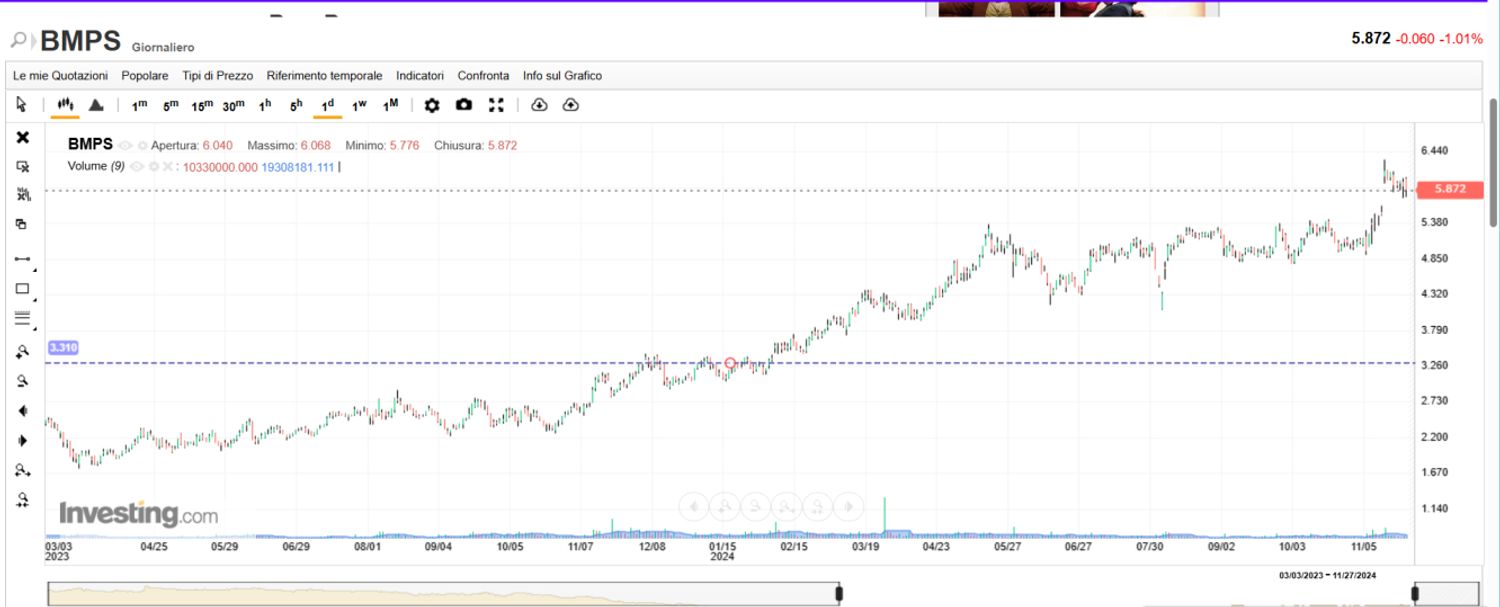Click the faded scroll-right arrow overlay
The height and width of the screenshot is (607, 1500).
(848, 506)
